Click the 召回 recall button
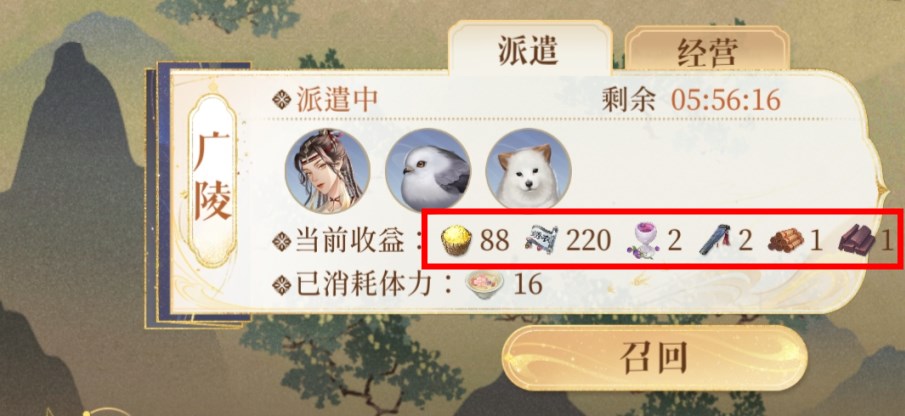905x416 pixels. (x=654, y=359)
